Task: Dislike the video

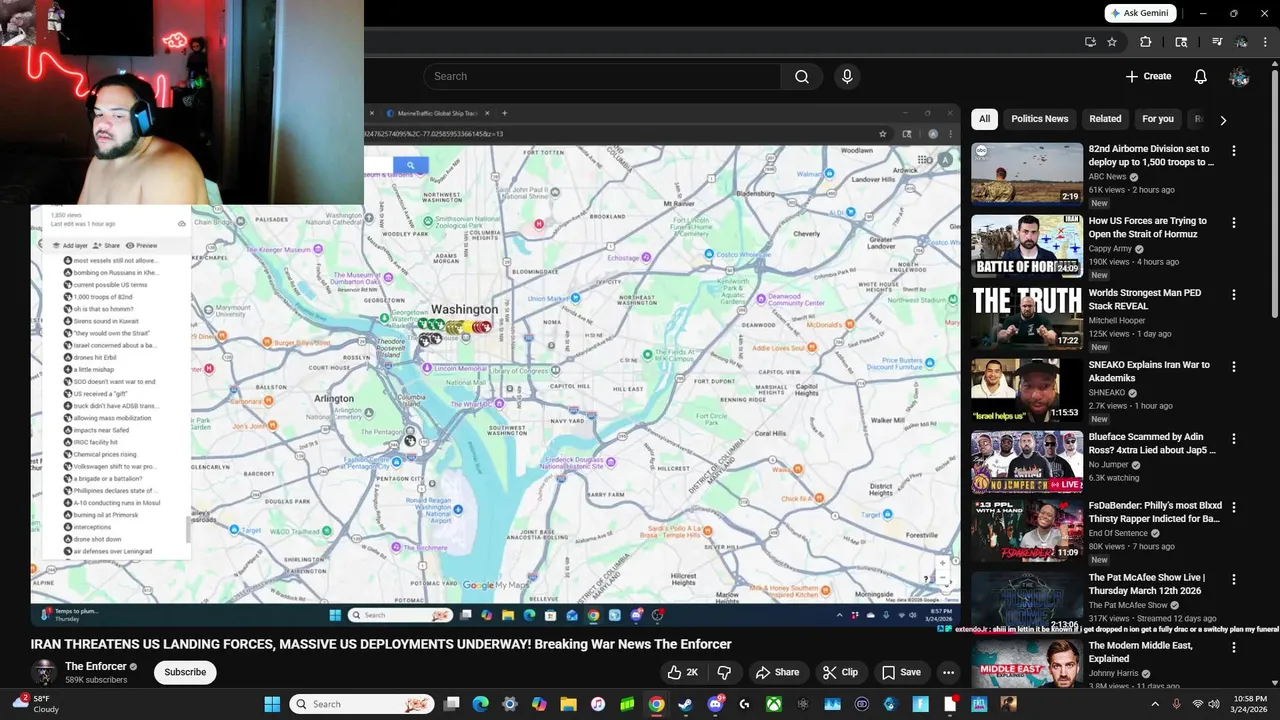Action: tap(724, 672)
